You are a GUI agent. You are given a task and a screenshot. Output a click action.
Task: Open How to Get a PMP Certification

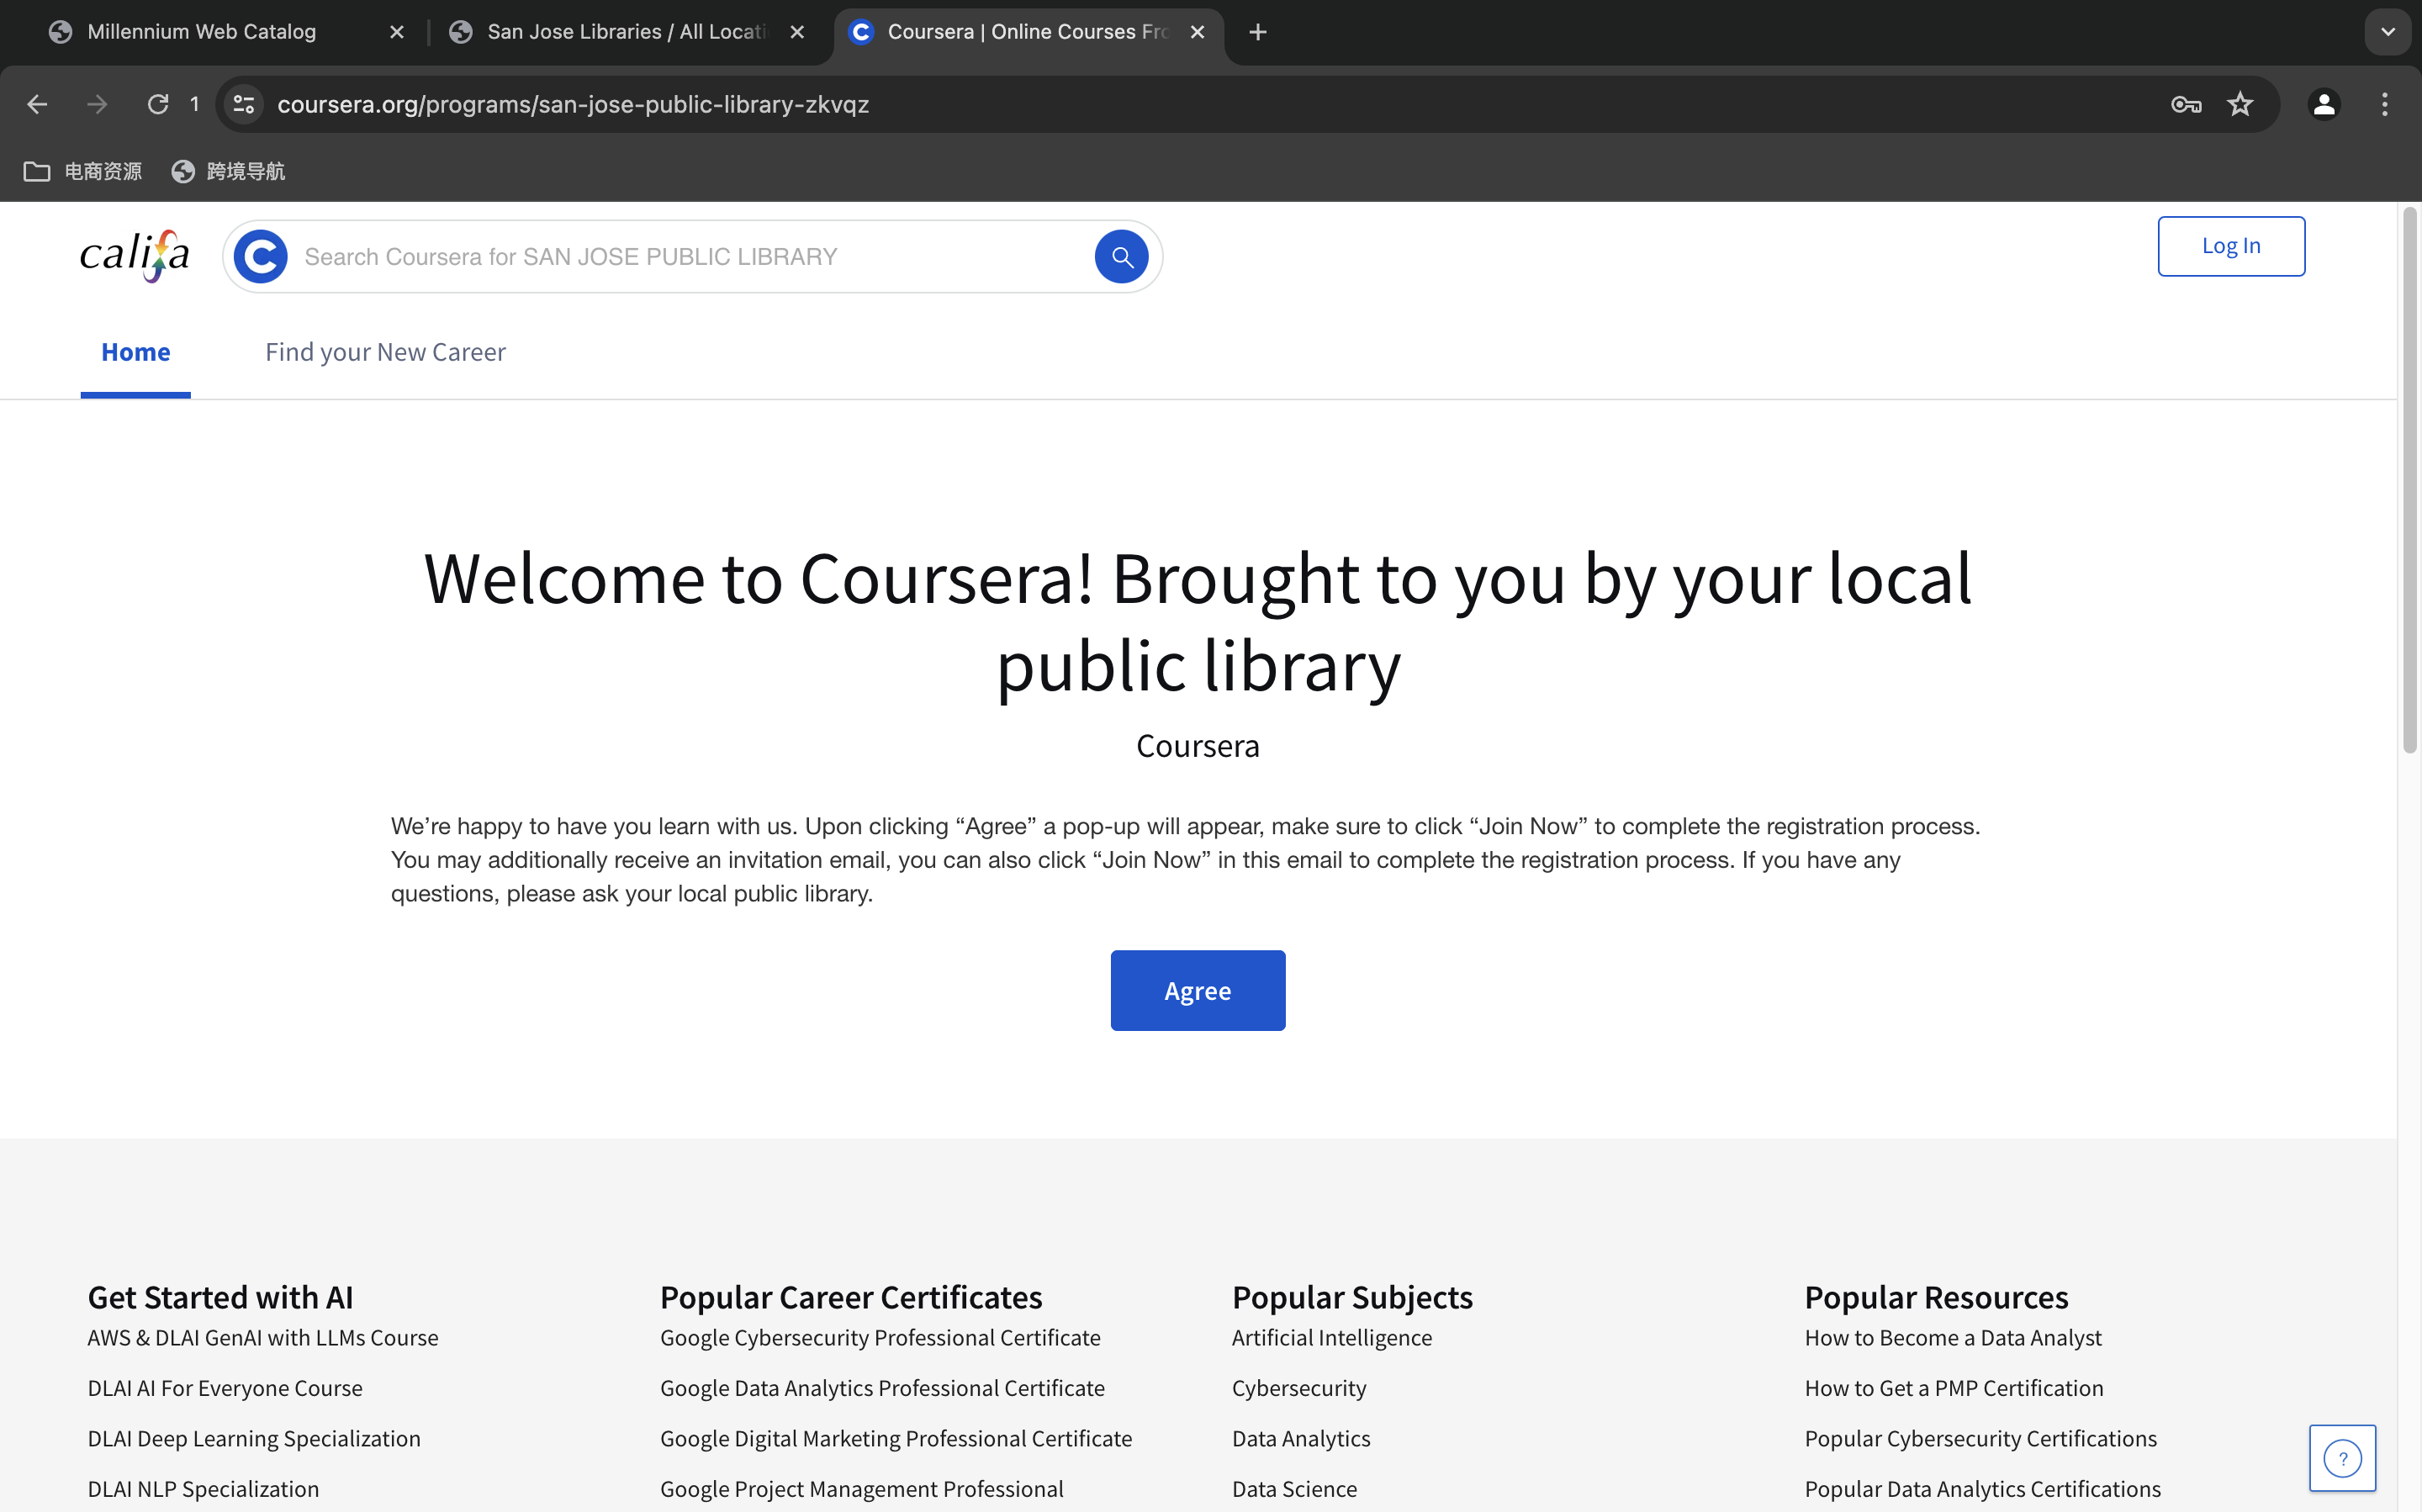1954,1388
